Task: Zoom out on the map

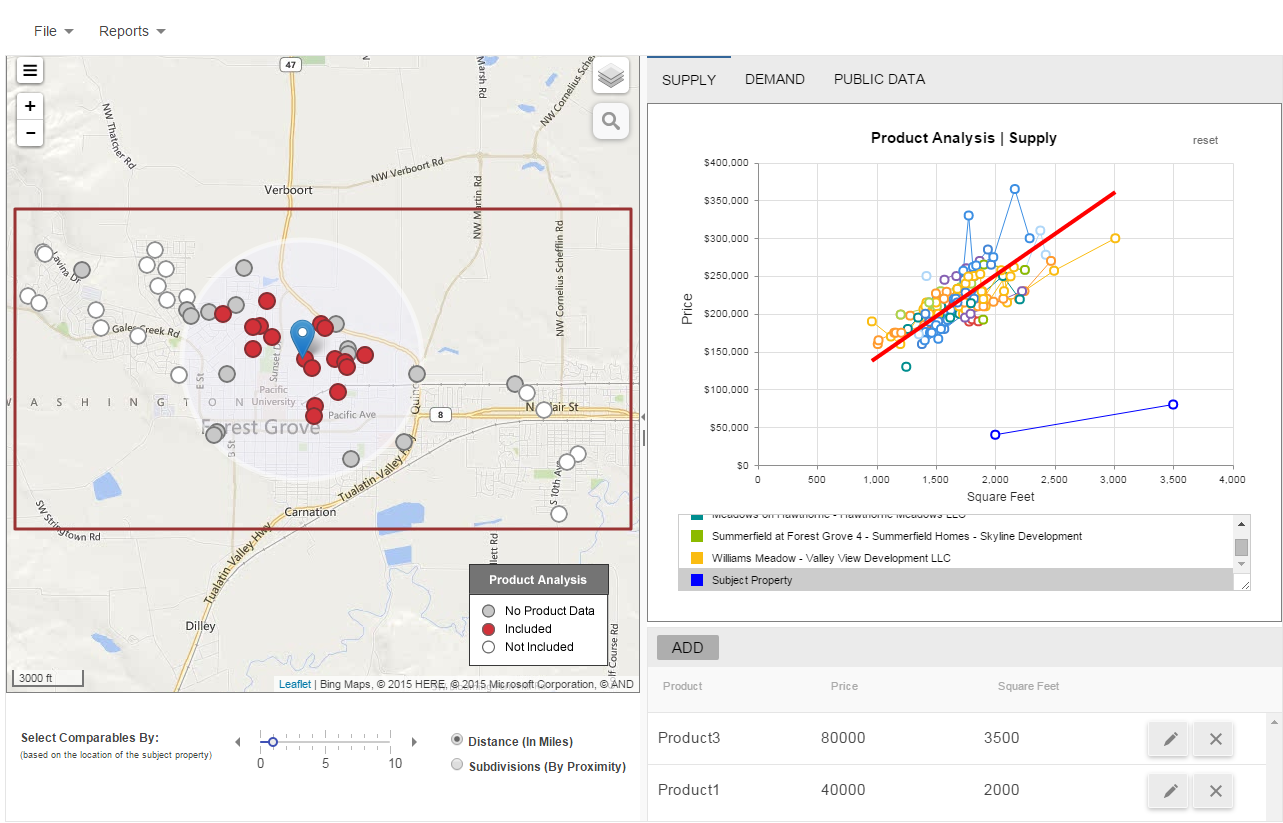Action: [30, 133]
